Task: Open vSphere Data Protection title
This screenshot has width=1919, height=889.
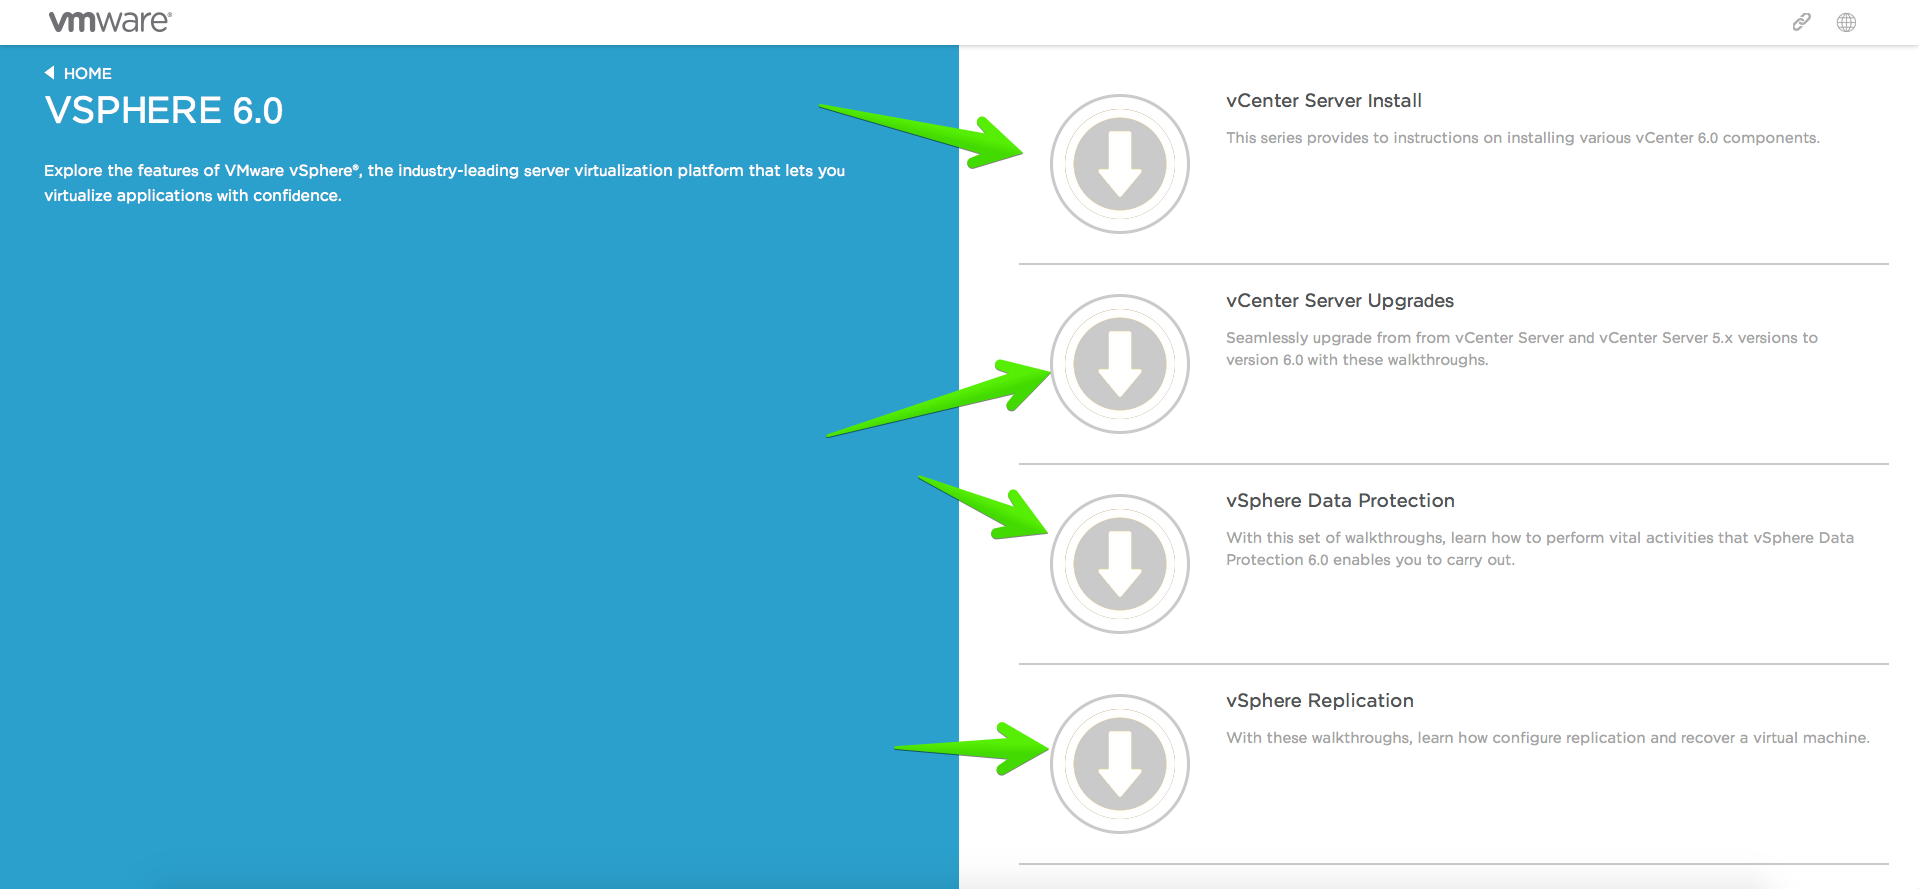Action: click(x=1340, y=501)
